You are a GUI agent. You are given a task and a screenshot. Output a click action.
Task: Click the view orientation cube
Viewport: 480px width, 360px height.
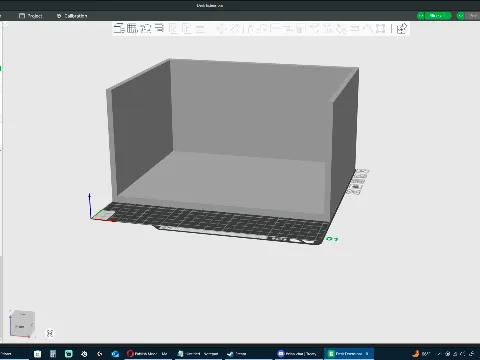tap(22, 323)
